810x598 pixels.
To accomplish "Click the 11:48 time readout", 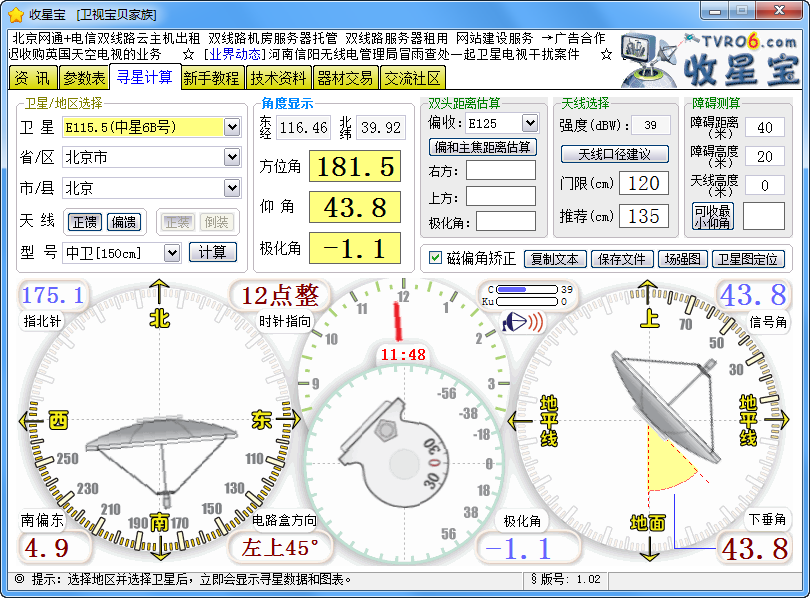I will (x=403, y=354).
